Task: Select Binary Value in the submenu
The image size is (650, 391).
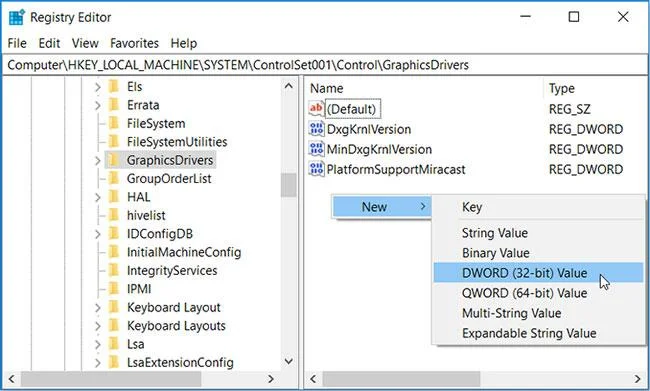Action: [538, 253]
